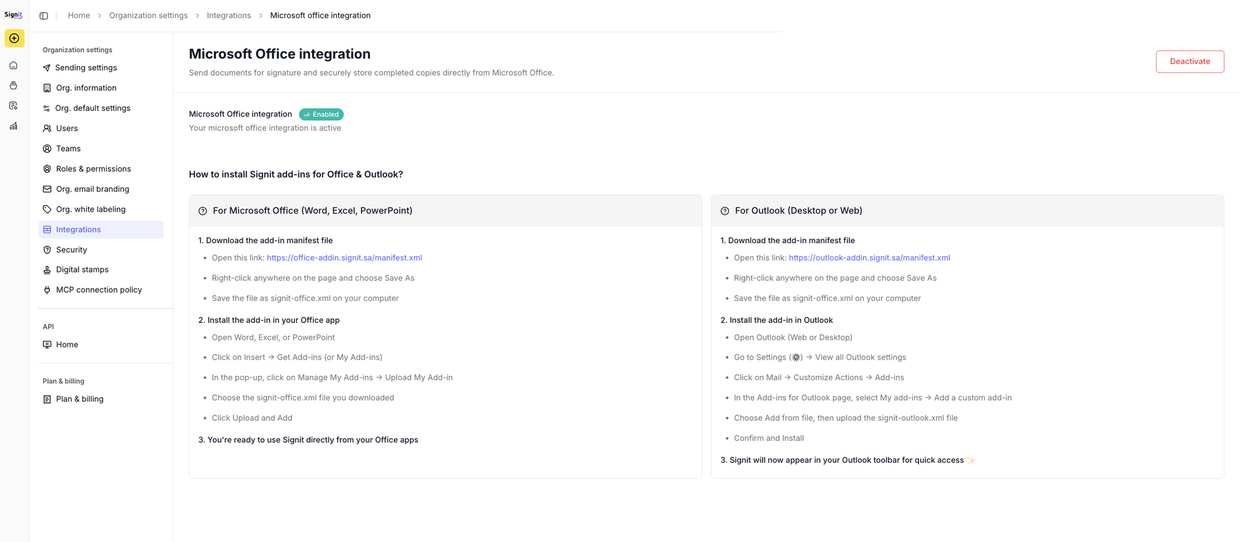Click 'Click on Mail → Customize Actions → Add-ins' step
1240x542 pixels.
point(819,378)
